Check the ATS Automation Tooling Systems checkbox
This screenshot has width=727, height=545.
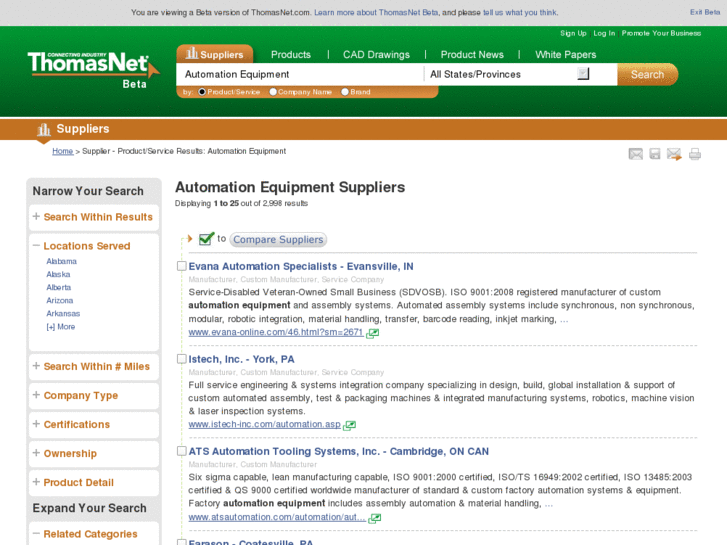182,451
